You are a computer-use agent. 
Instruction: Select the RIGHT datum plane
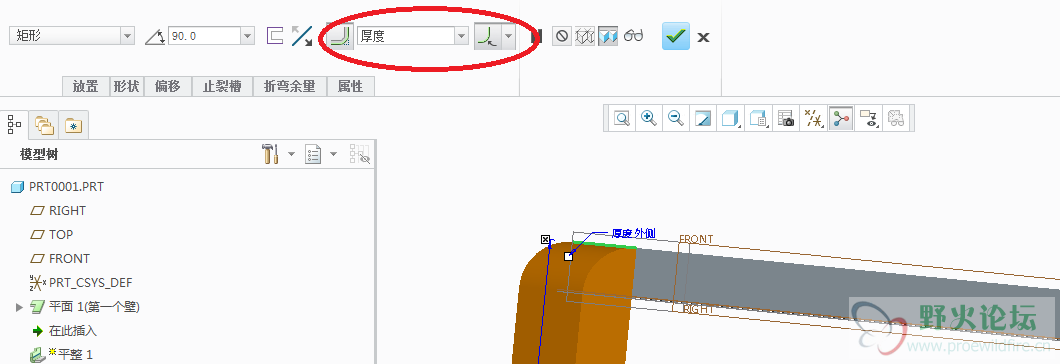click(58, 210)
